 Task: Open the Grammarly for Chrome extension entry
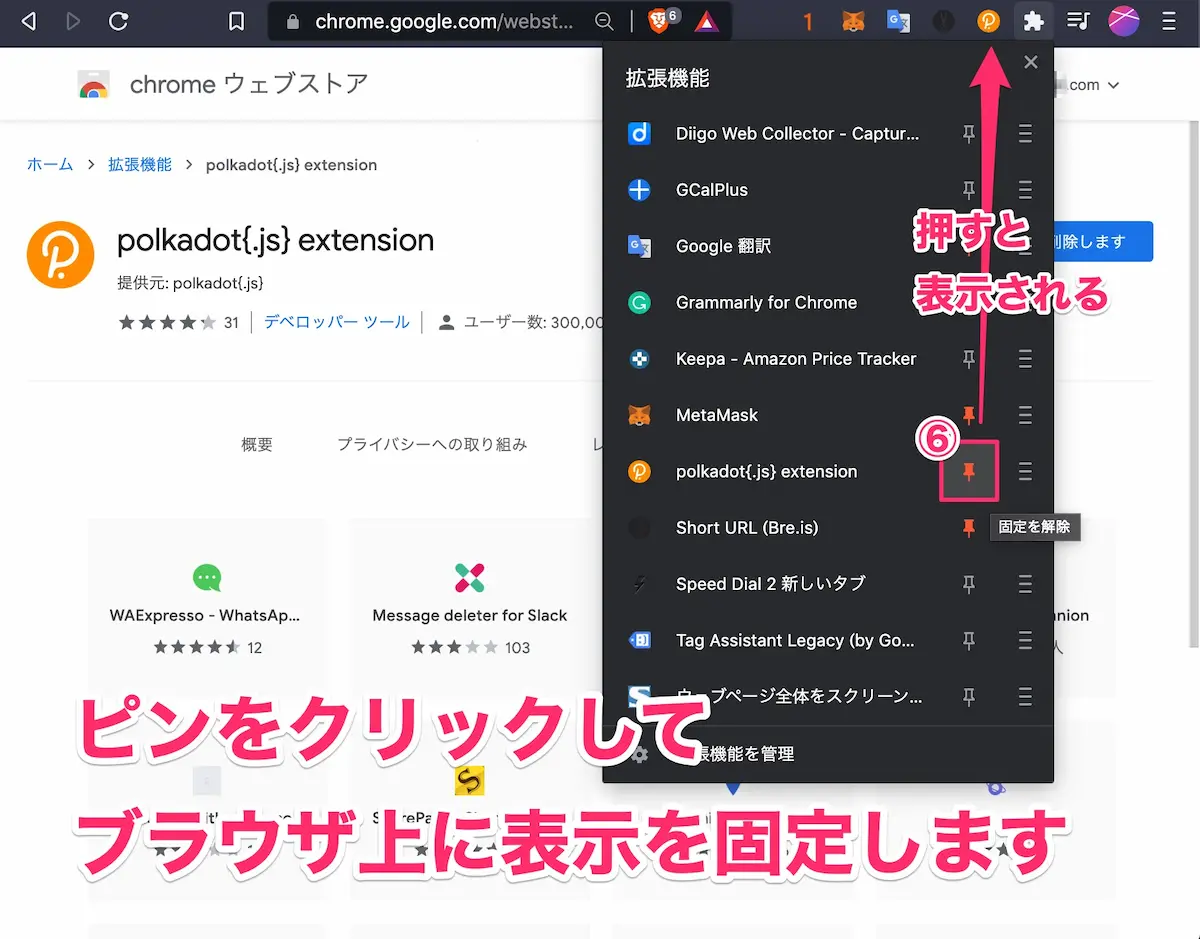coord(766,302)
